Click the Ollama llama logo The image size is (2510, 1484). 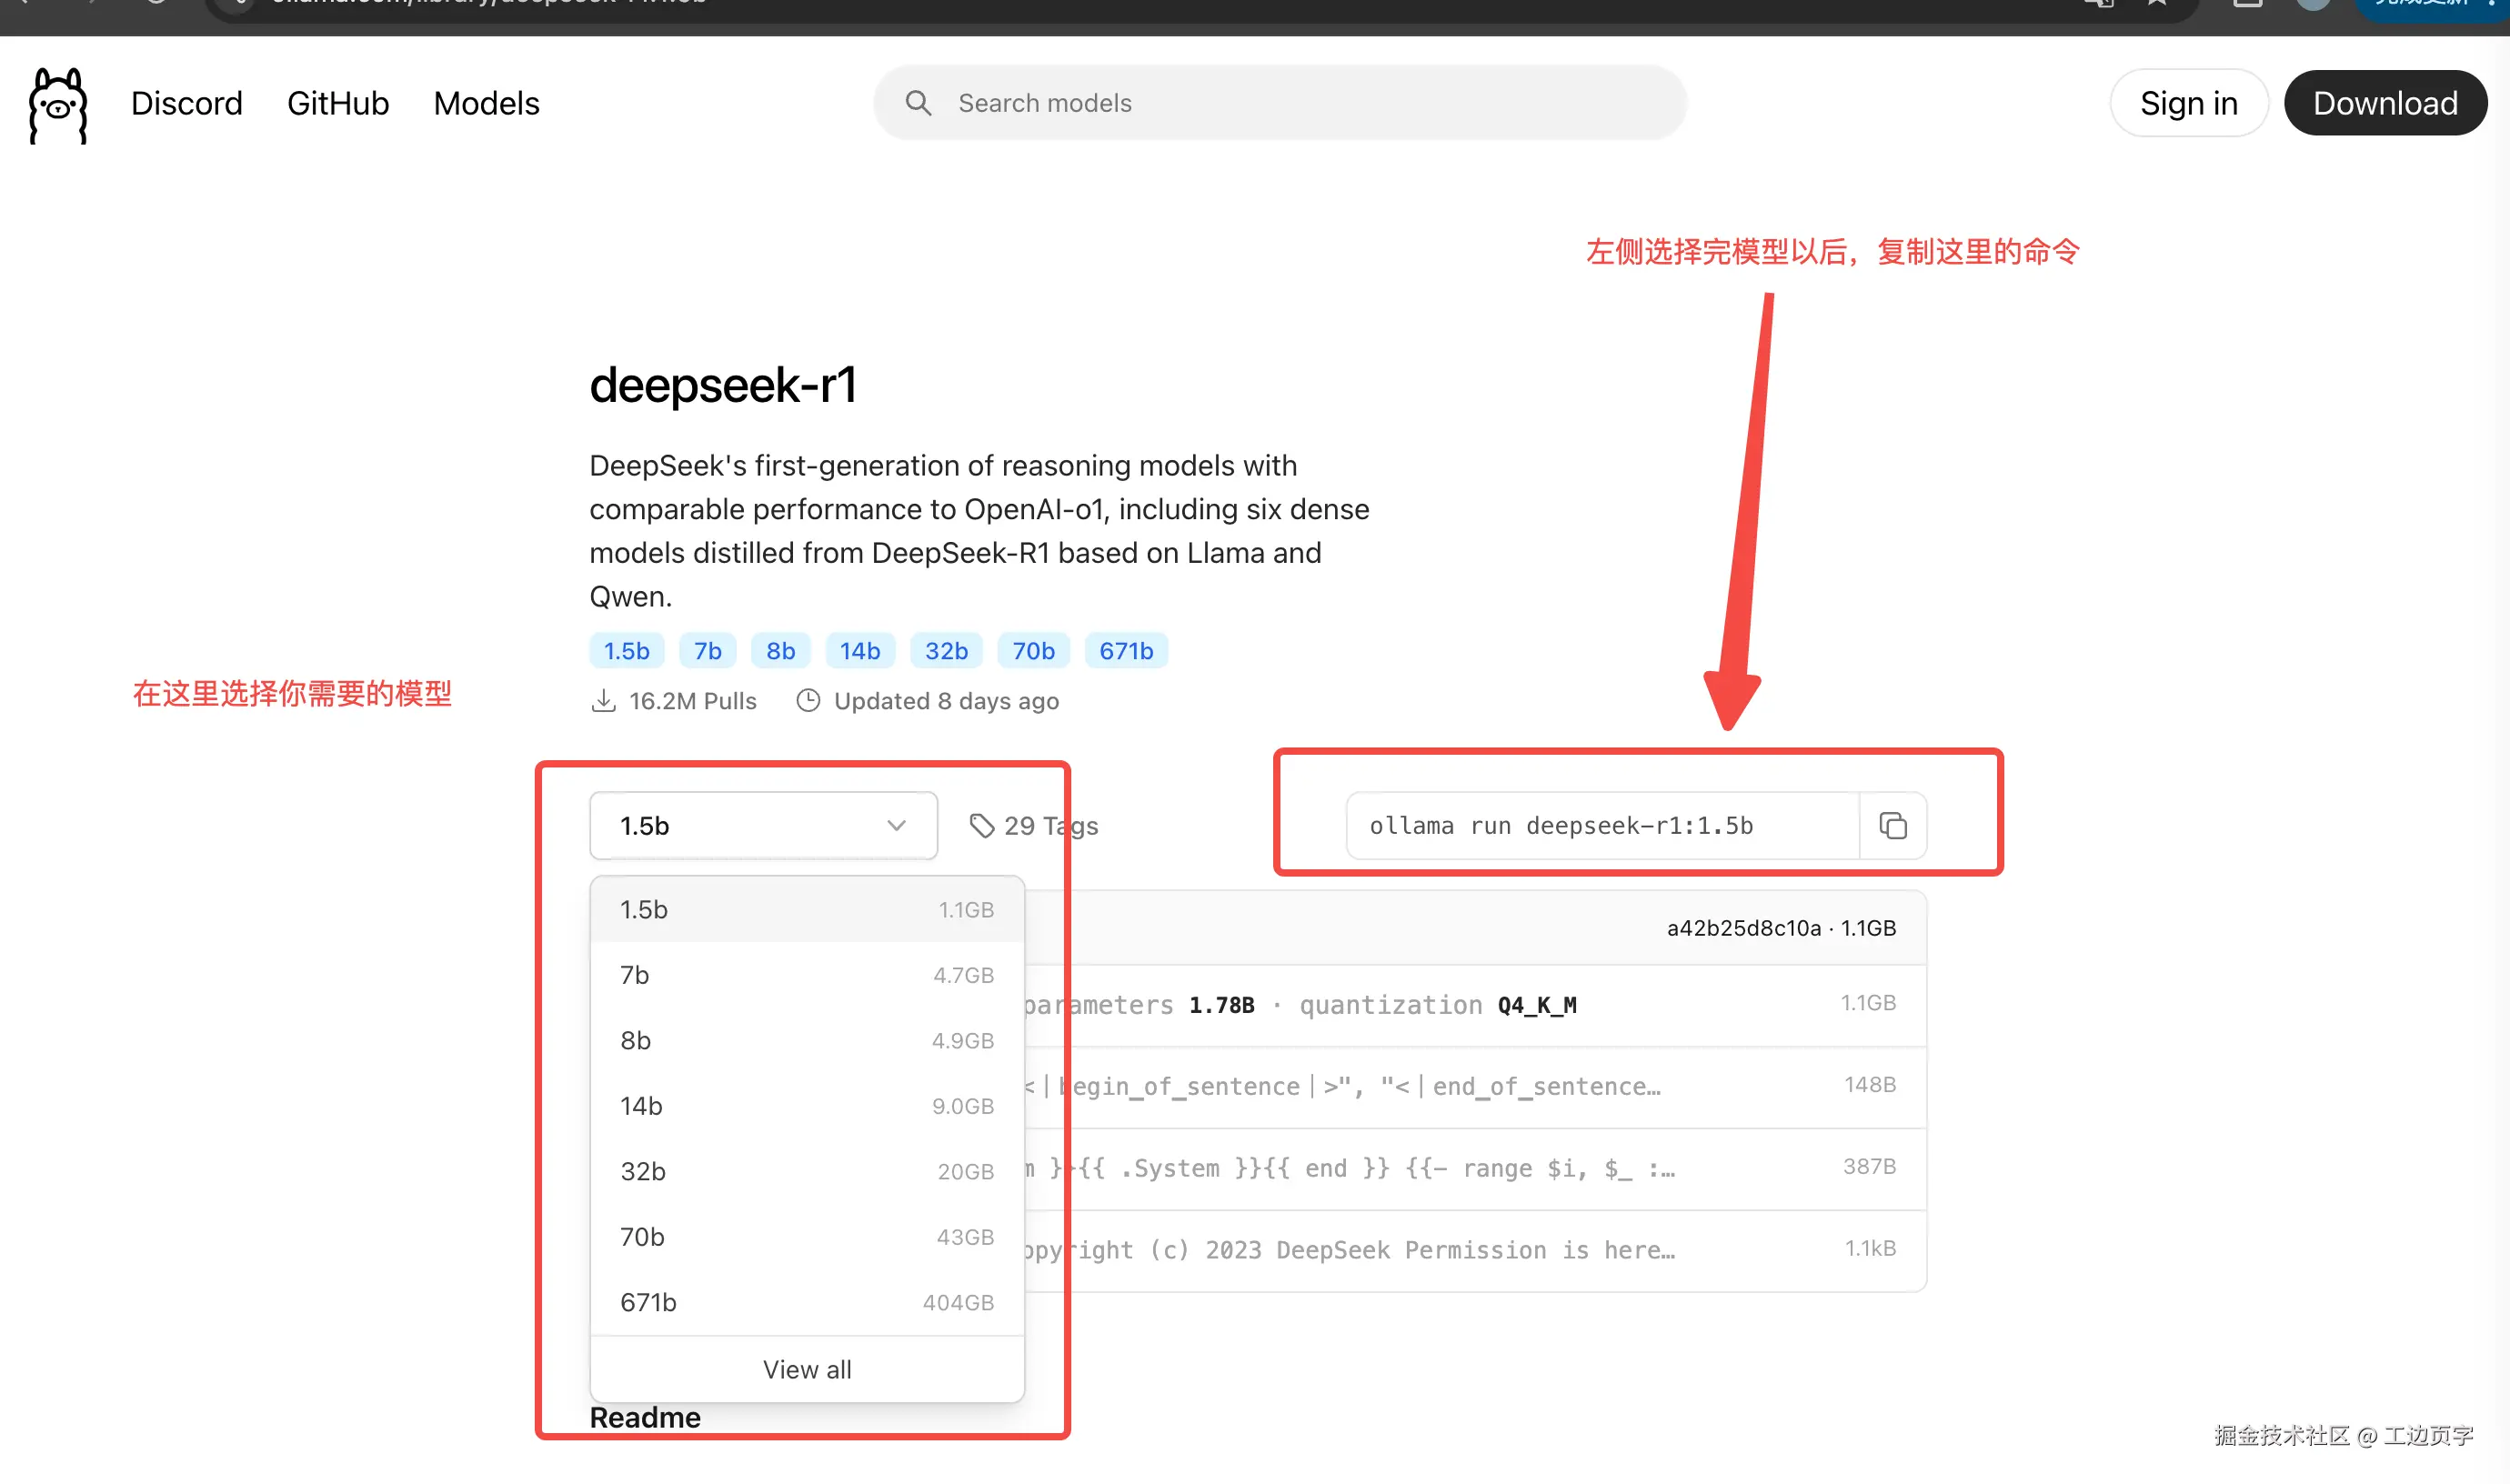tap(58, 105)
